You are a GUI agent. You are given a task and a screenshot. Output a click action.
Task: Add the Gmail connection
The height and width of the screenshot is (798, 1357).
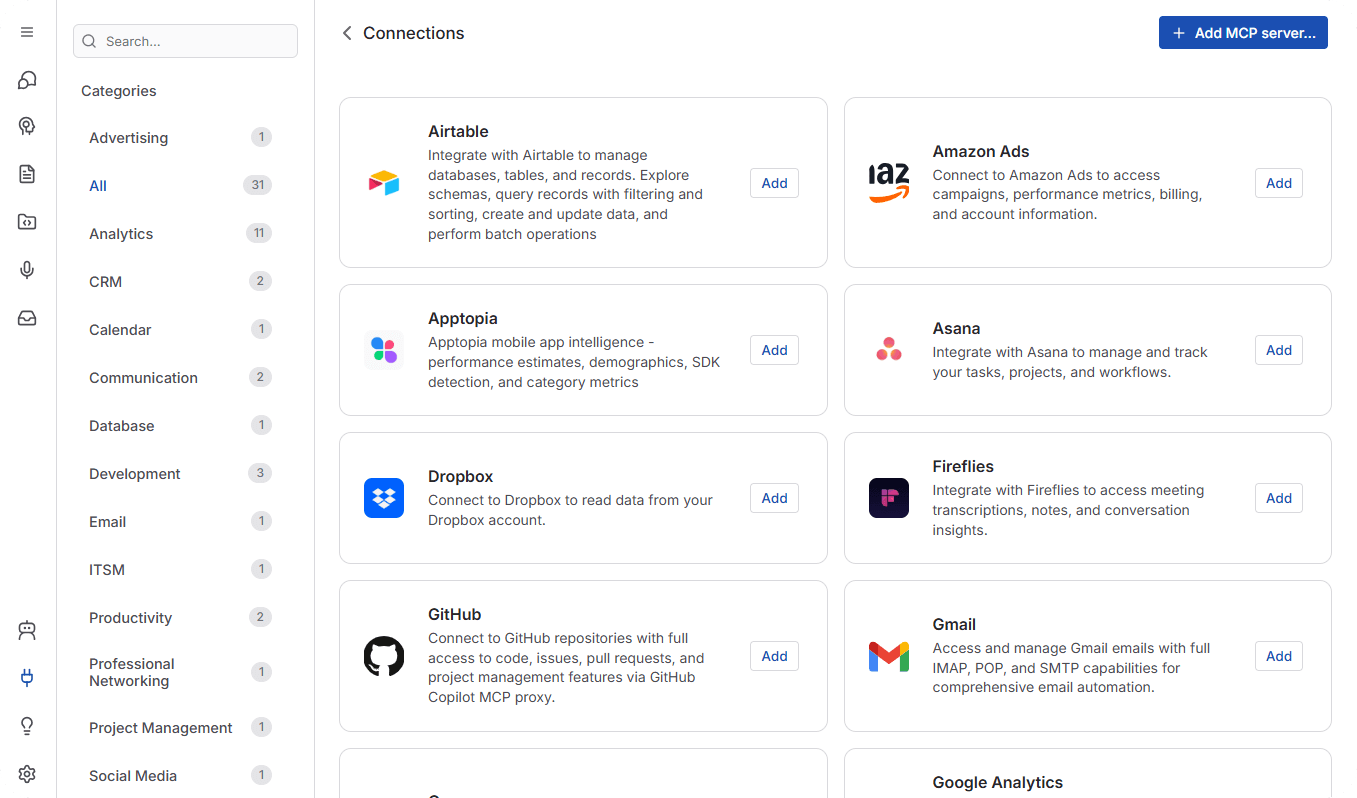pos(1278,656)
